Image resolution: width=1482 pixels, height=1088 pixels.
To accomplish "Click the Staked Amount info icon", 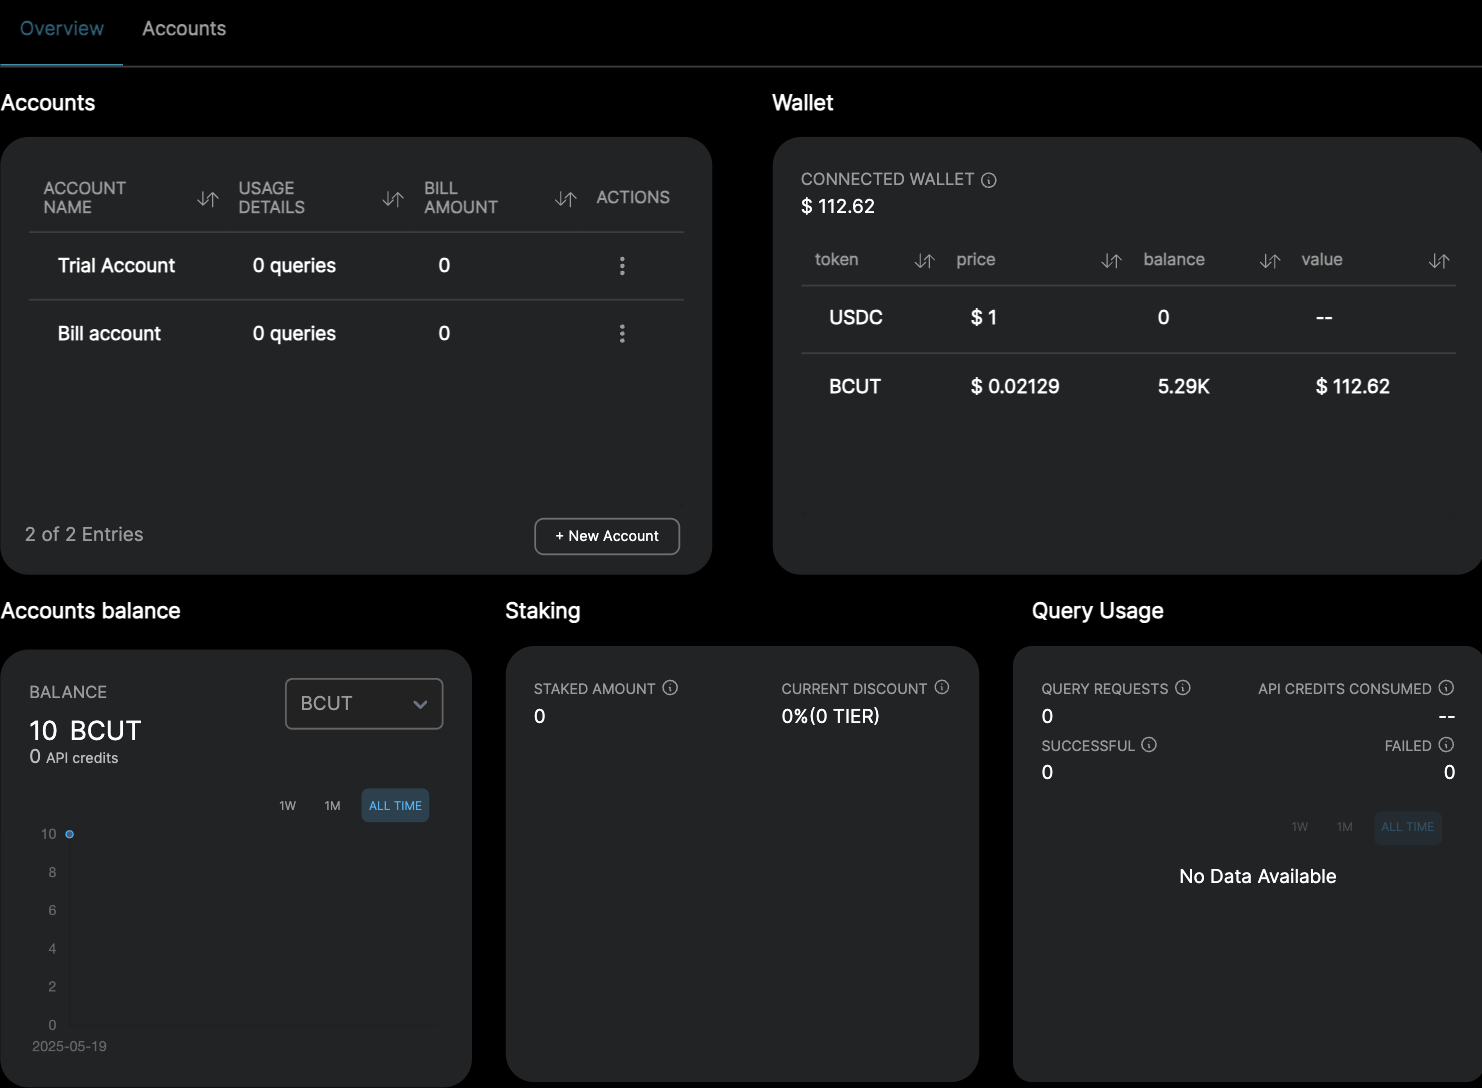I will [x=670, y=688].
